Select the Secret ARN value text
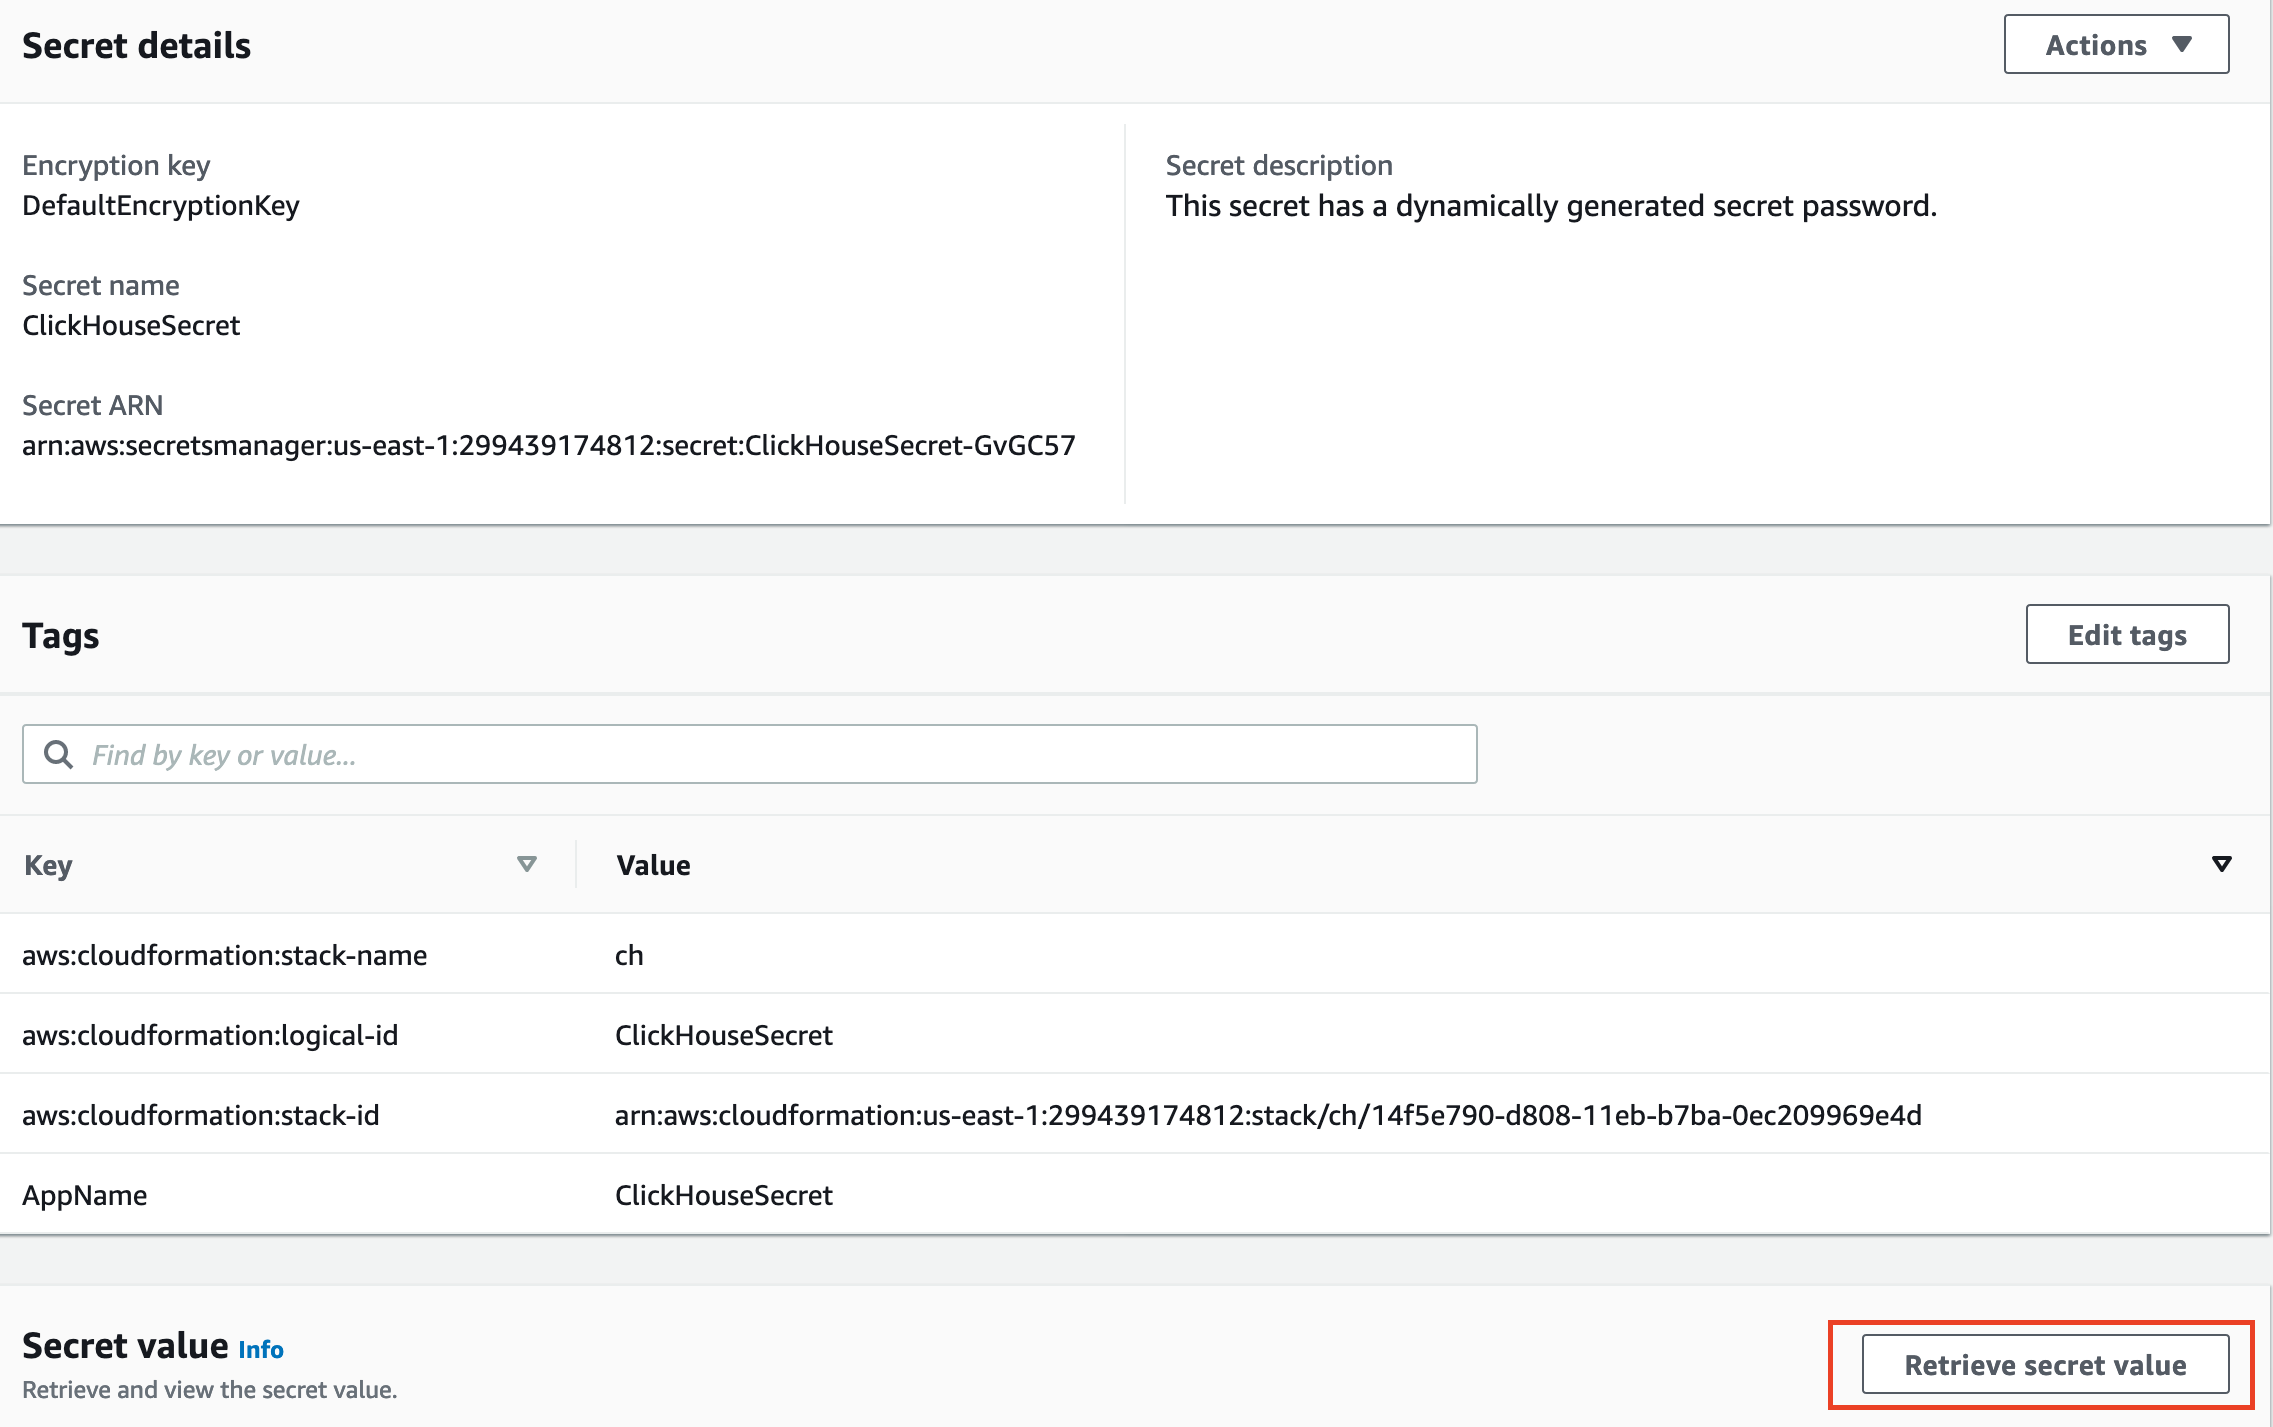Viewport: 2273px width, 1427px height. (x=549, y=445)
